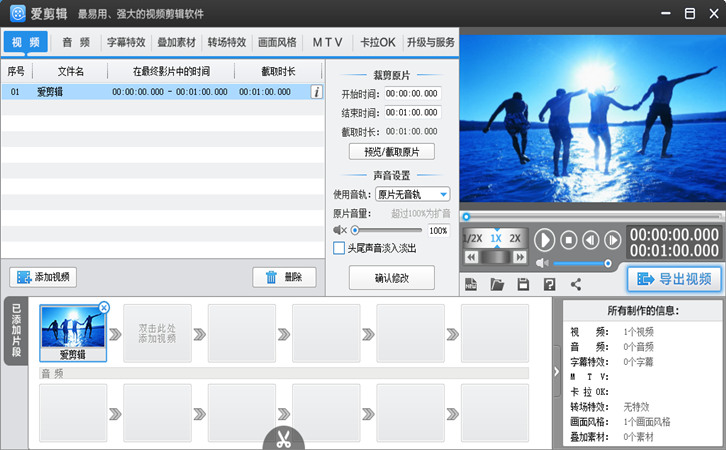Step back one frame
Screen dimensions: 726x450
590,239
